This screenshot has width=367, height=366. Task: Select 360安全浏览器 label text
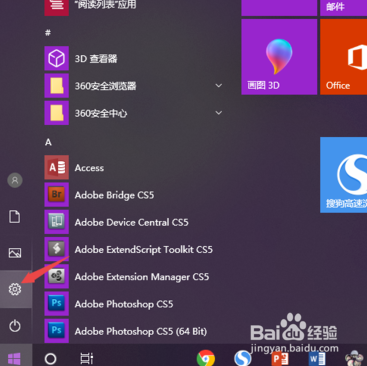coord(105,86)
